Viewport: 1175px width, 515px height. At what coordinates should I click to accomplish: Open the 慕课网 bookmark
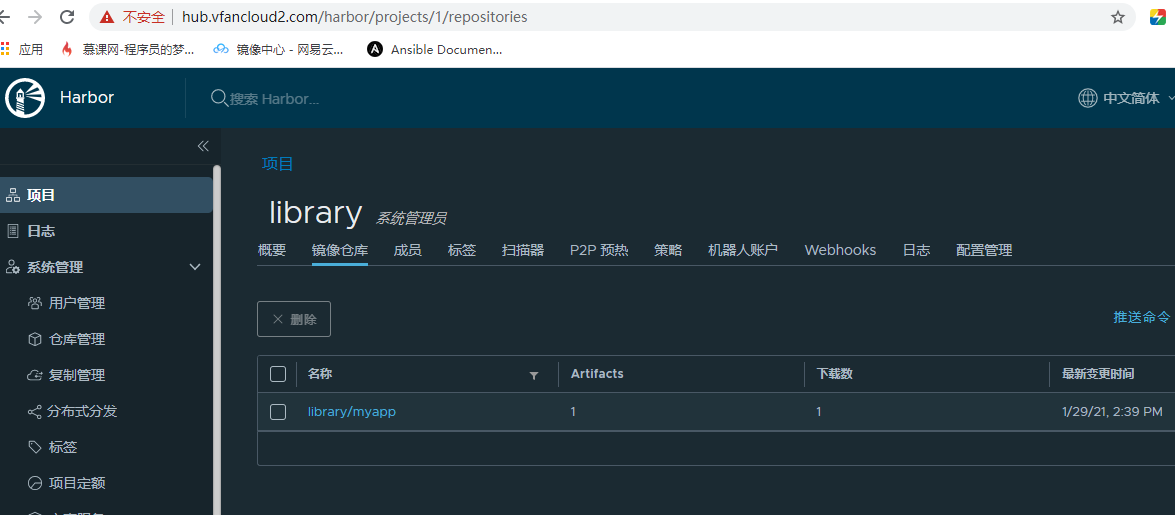click(x=127, y=49)
